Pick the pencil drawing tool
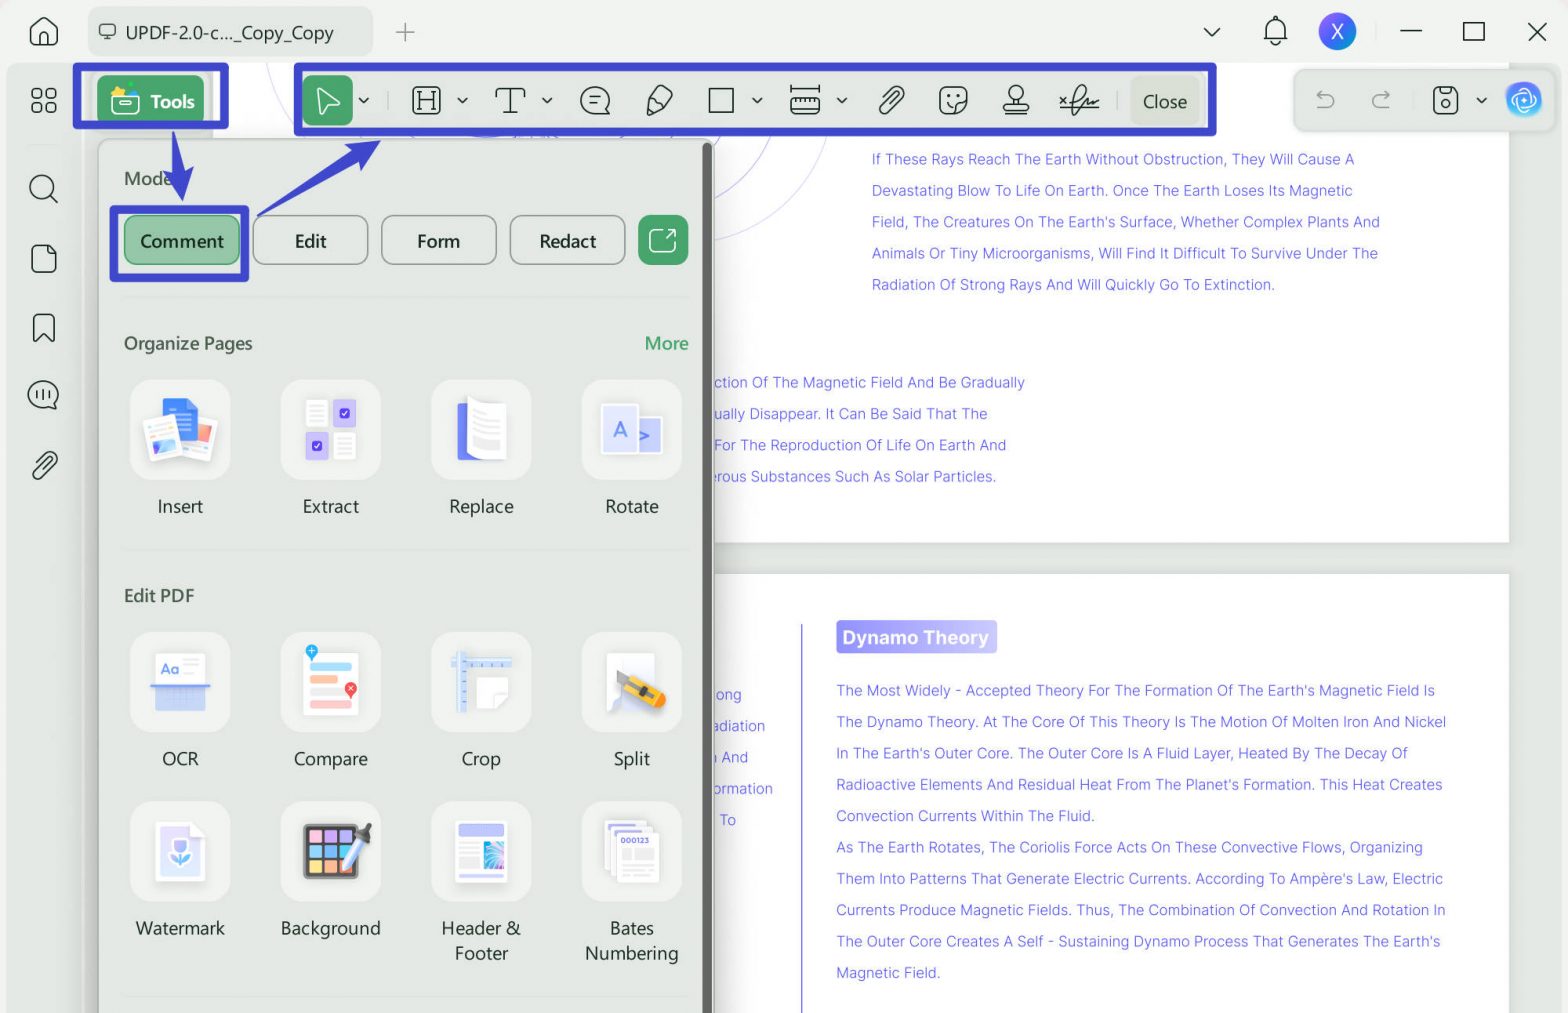Viewport: 1568px width, 1013px height. point(659,100)
